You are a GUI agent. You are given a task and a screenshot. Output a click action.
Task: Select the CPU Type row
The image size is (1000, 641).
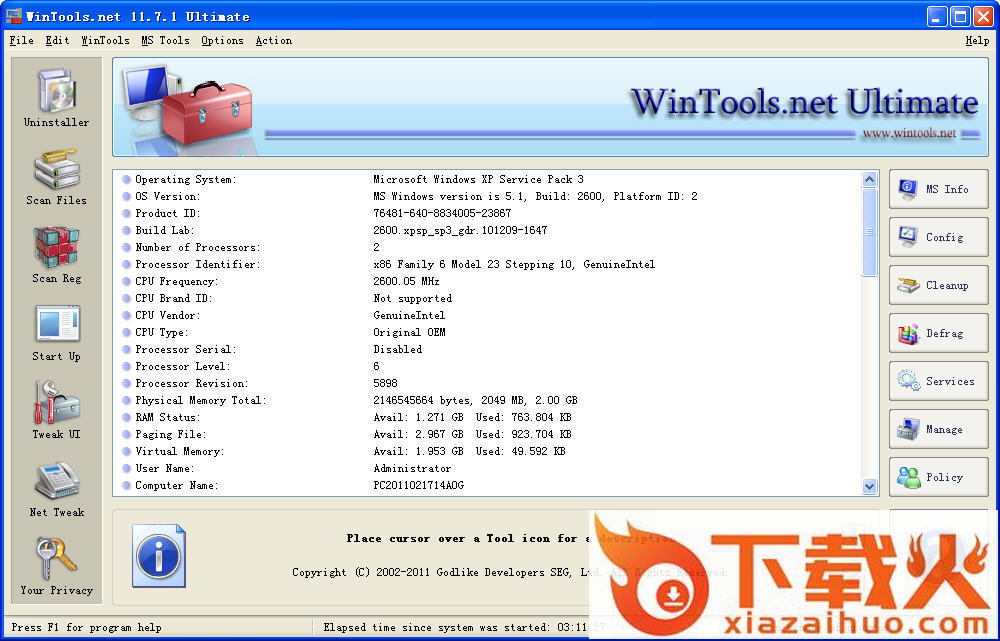point(487,332)
